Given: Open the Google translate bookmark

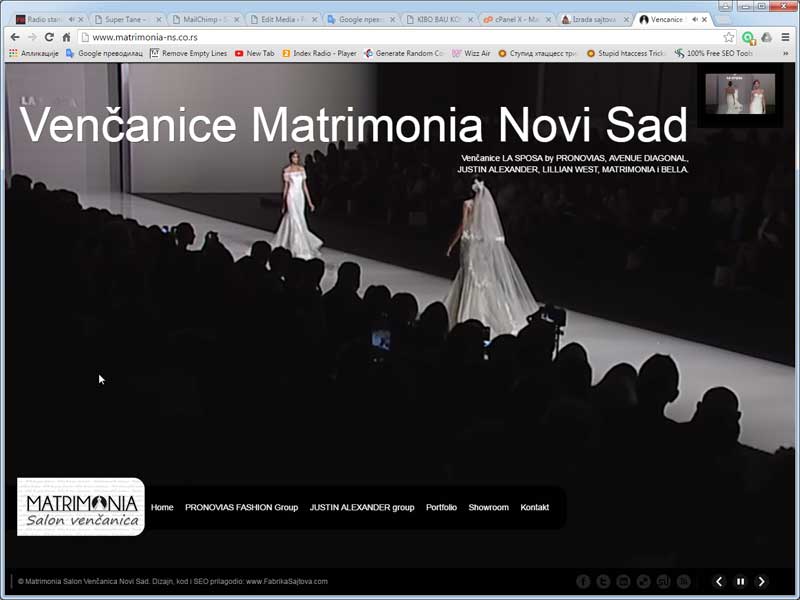Looking at the screenshot, I should (x=105, y=53).
